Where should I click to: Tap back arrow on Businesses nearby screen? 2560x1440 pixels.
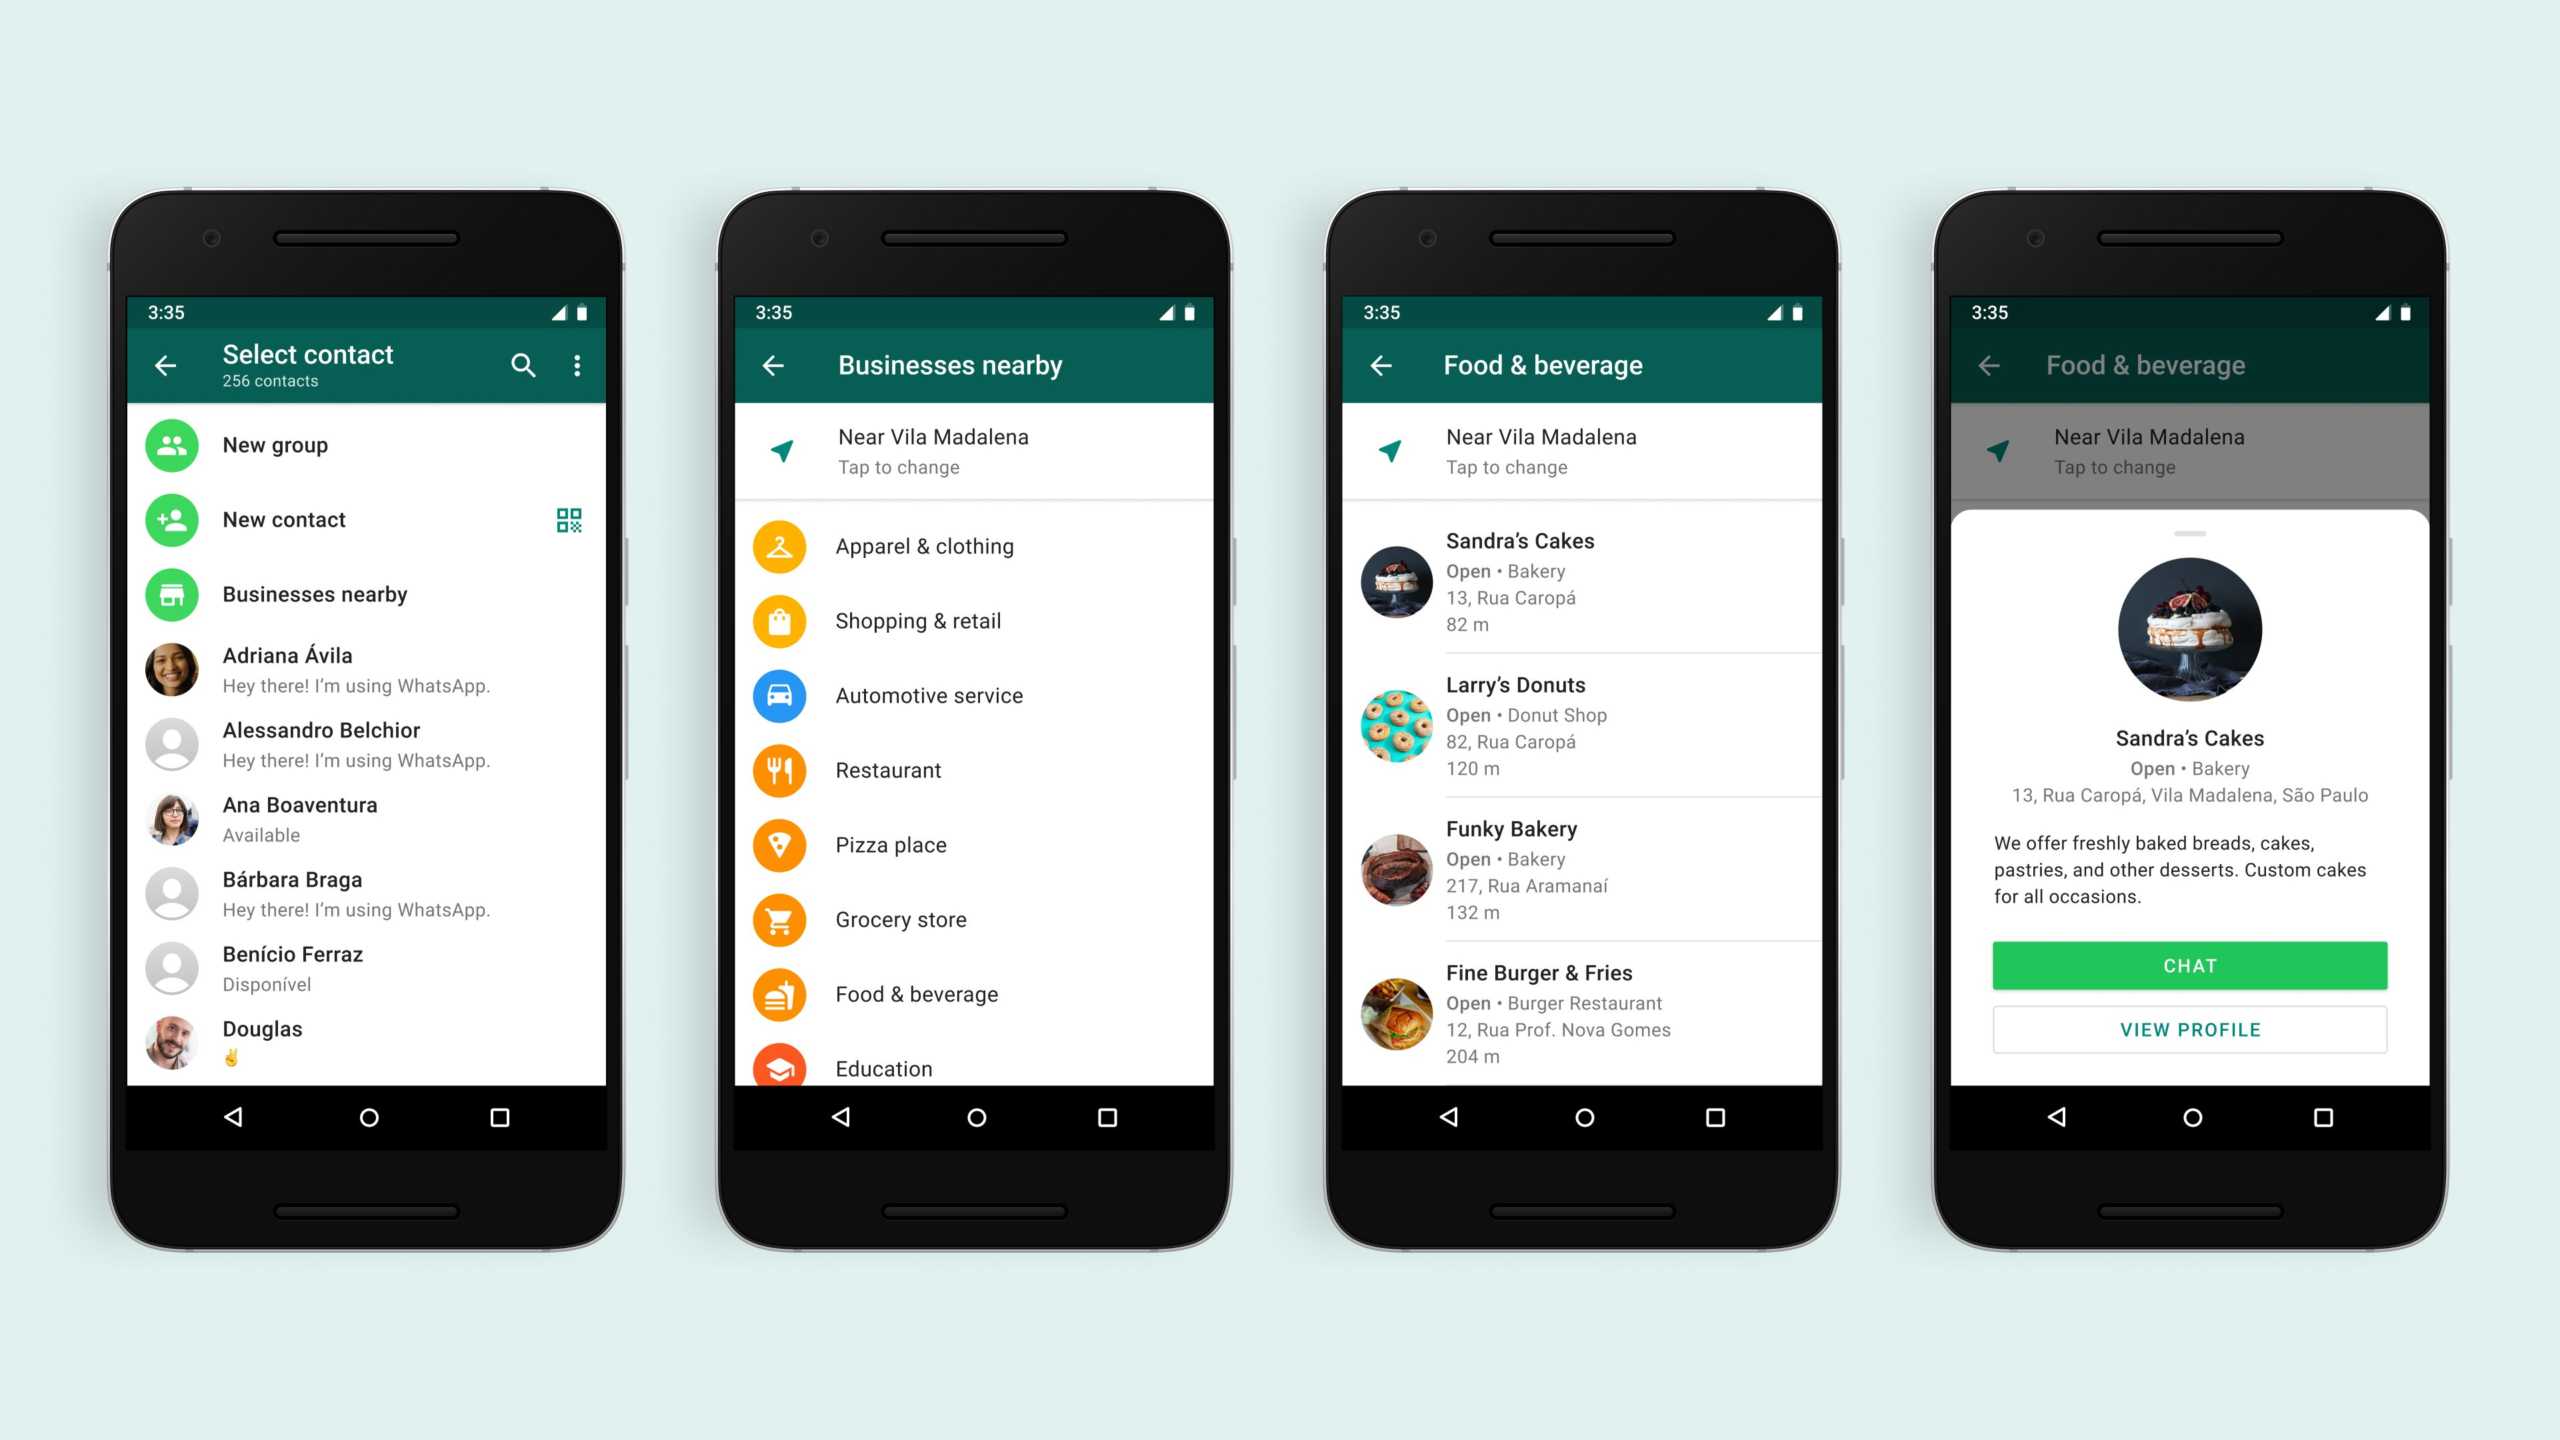click(x=775, y=364)
